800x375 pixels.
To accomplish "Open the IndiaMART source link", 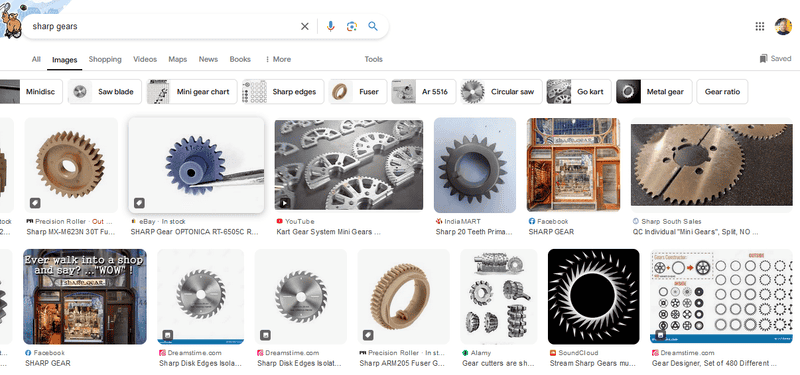I will pos(458,221).
